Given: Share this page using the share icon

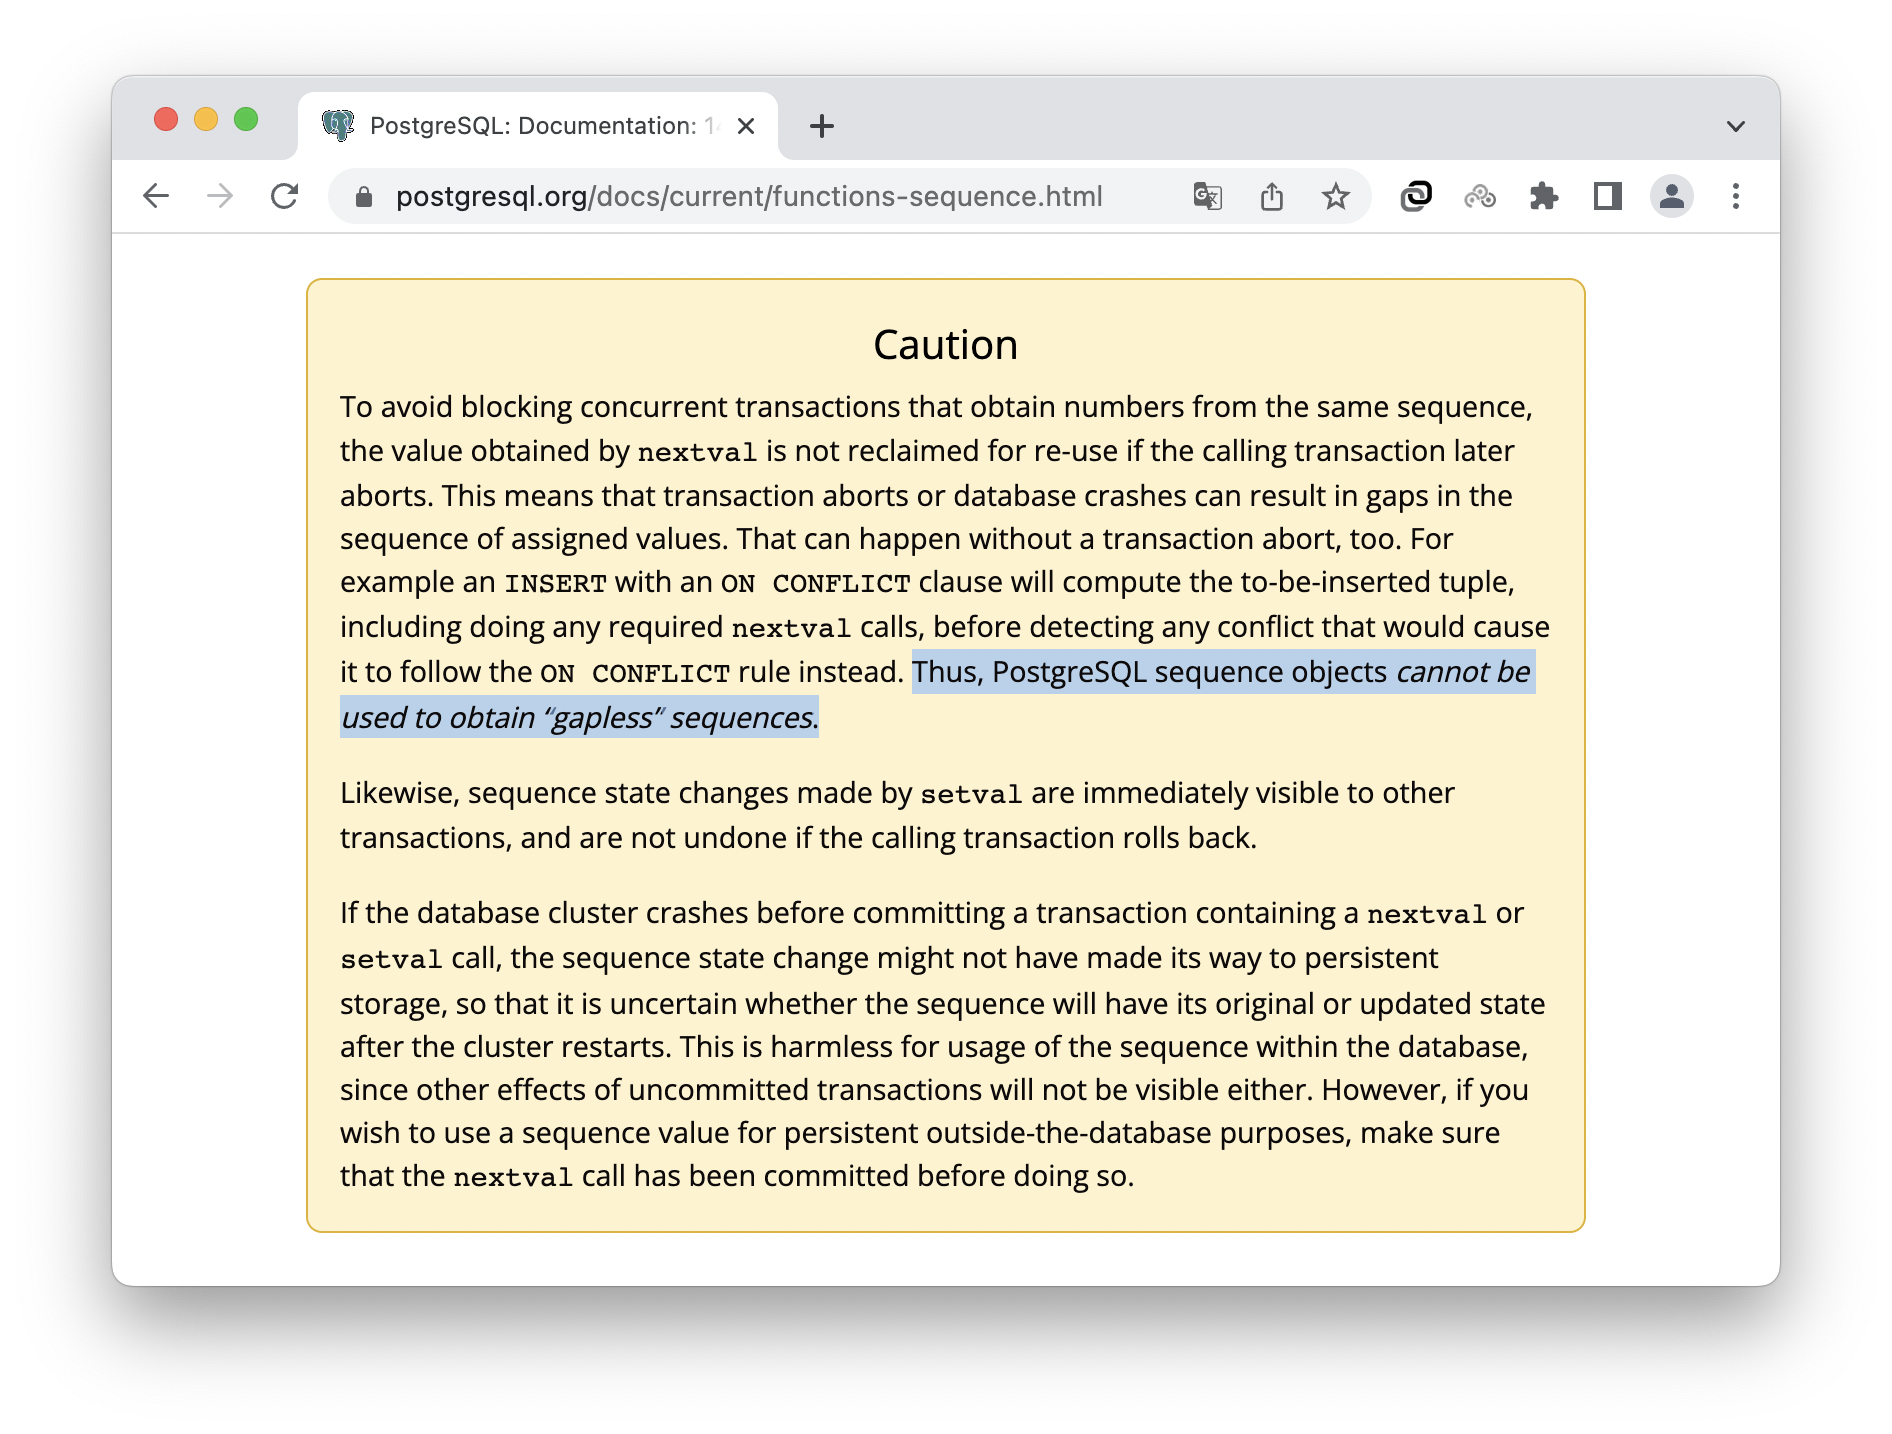Looking at the screenshot, I should 1272,196.
